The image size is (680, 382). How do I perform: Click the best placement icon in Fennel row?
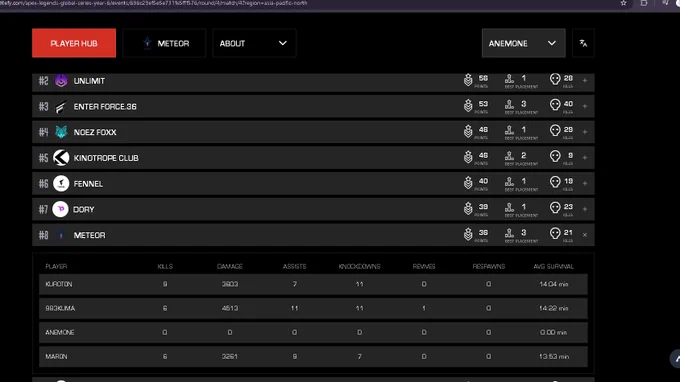point(509,182)
